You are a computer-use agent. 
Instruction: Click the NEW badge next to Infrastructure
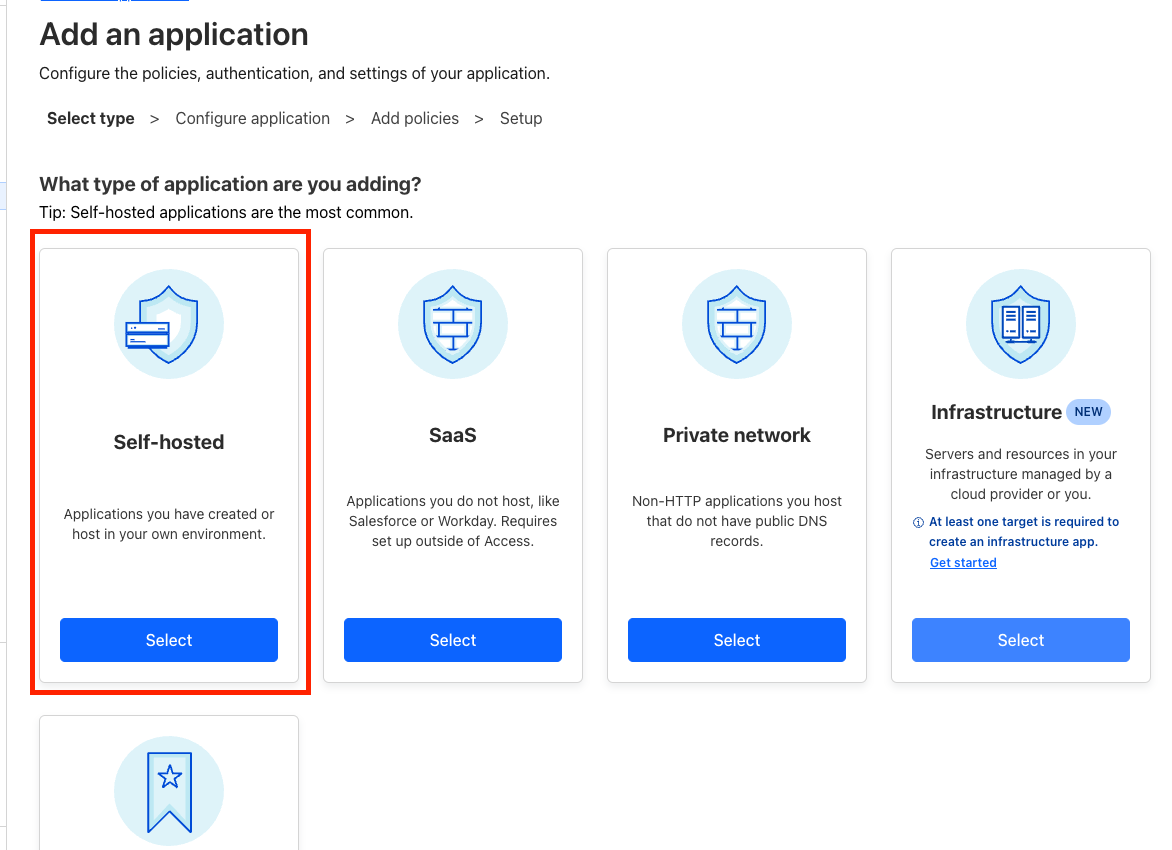coord(1088,412)
